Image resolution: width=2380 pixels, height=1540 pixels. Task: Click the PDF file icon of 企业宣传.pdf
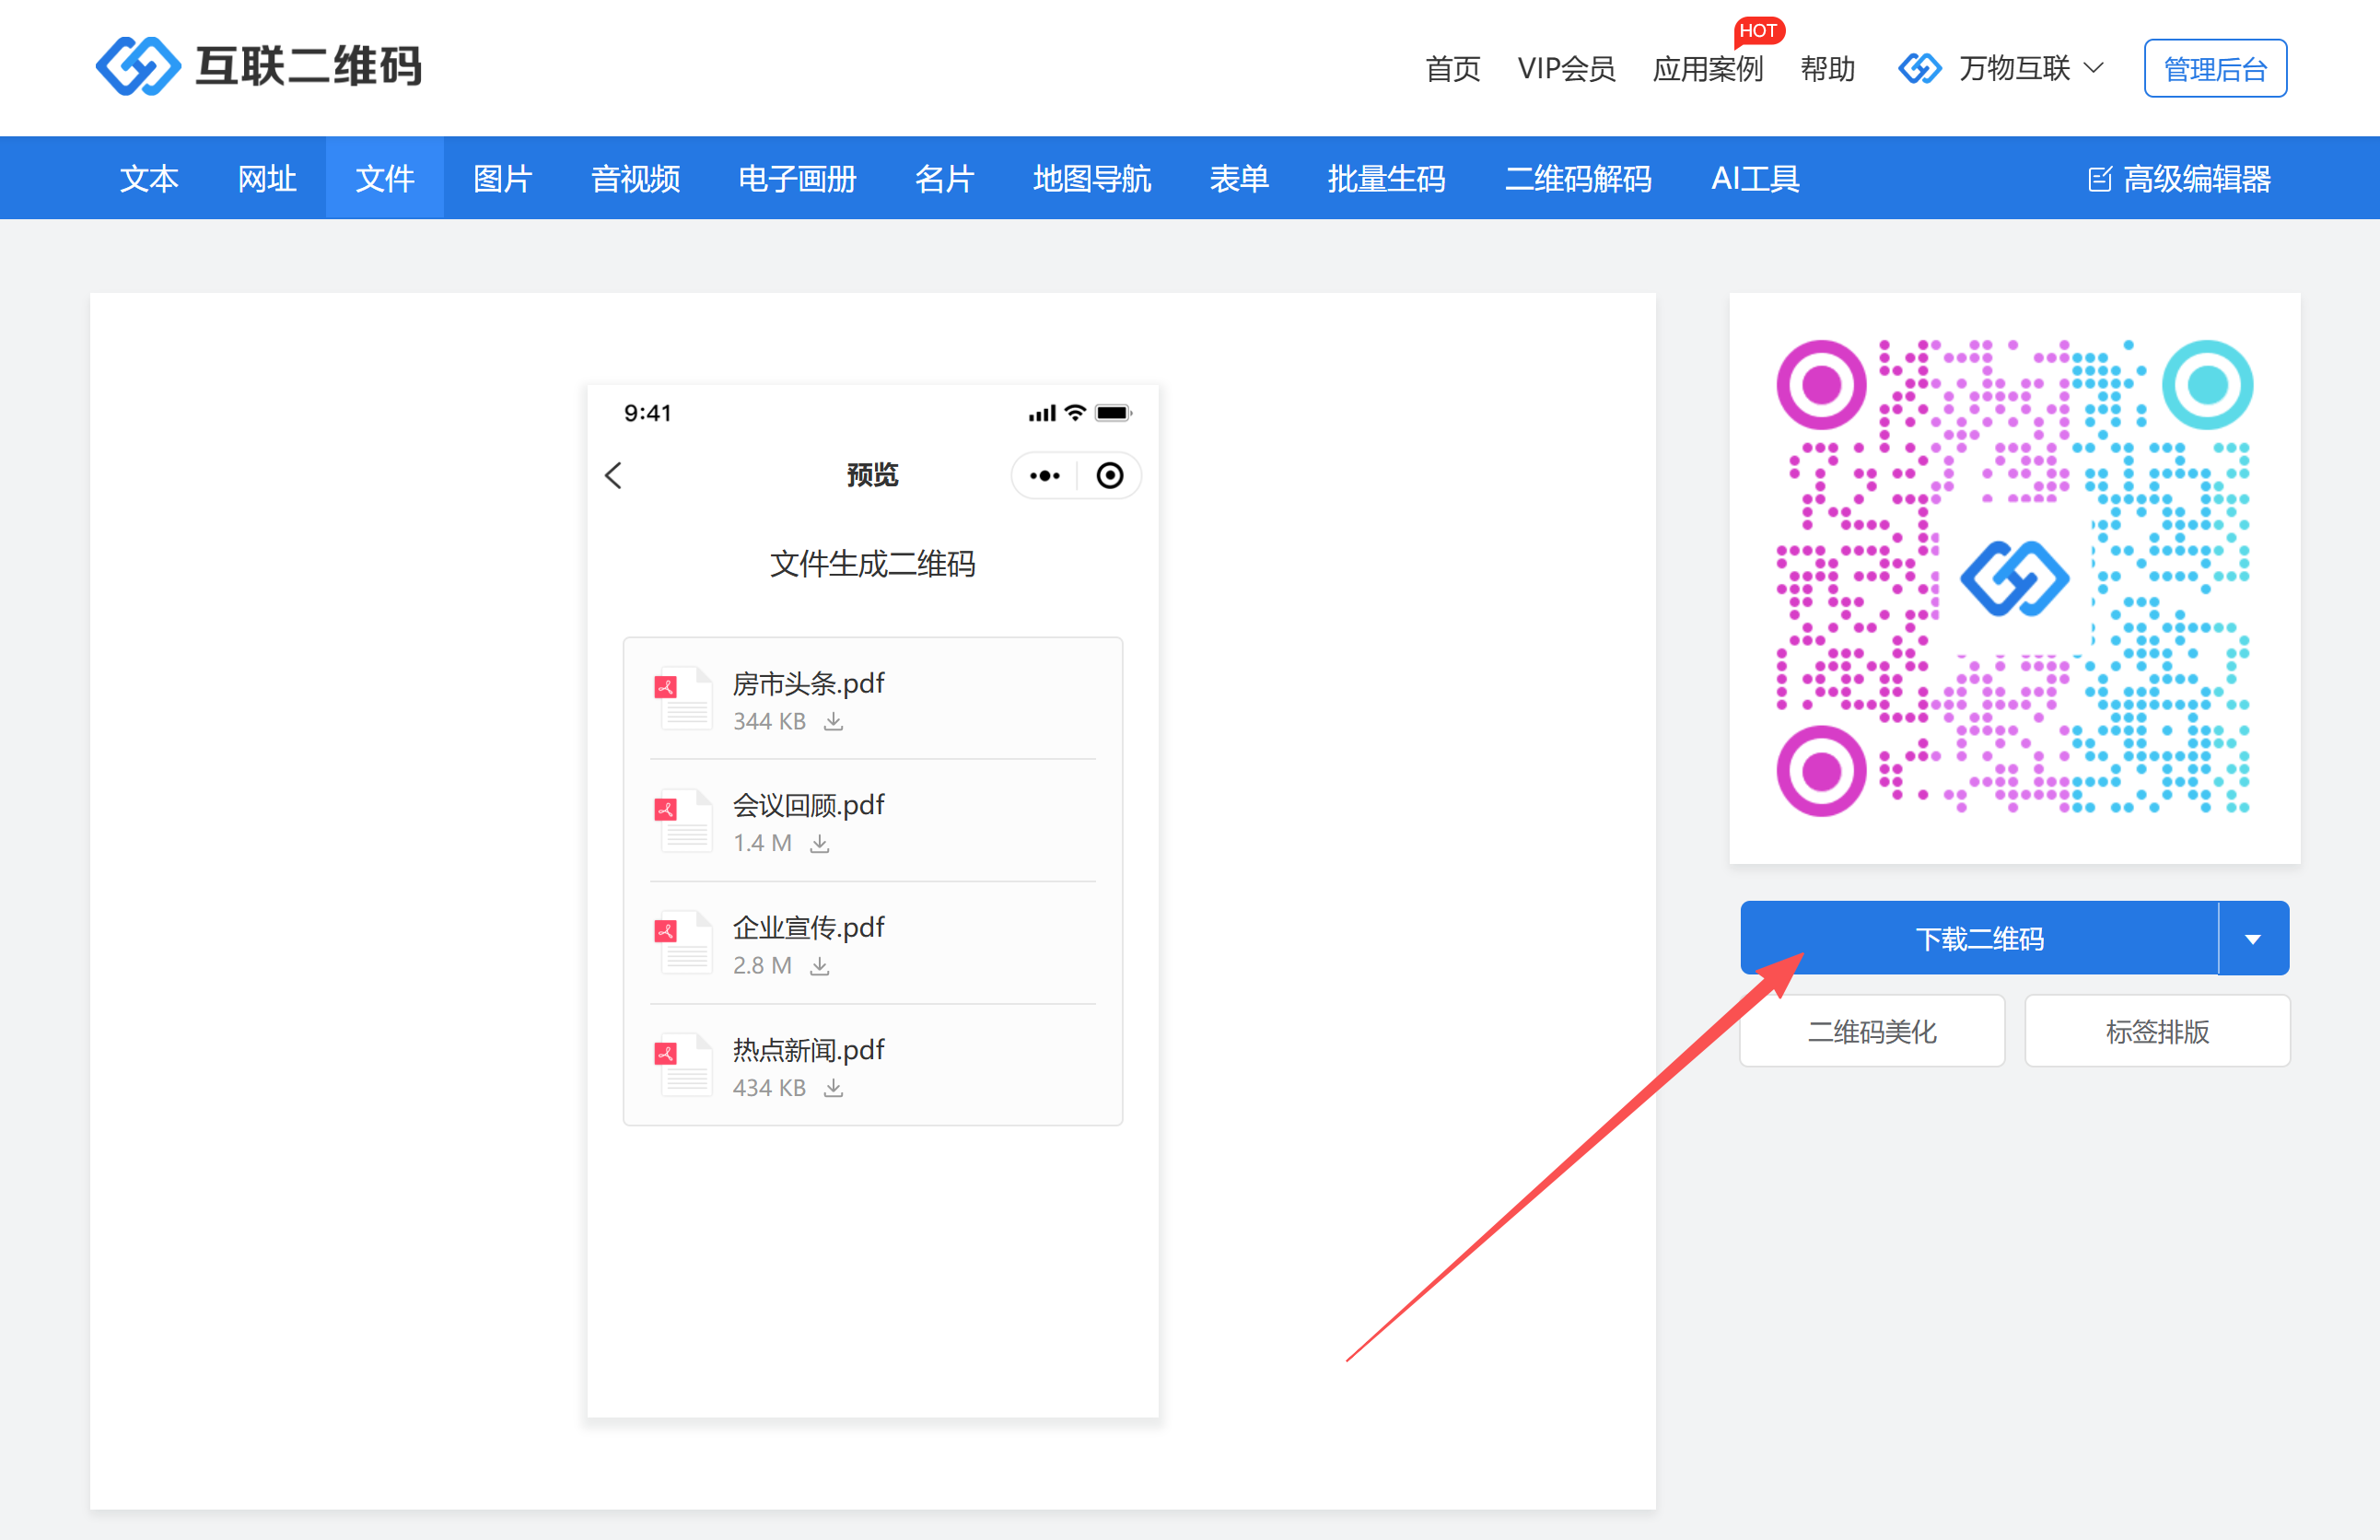pyautogui.click(x=684, y=942)
